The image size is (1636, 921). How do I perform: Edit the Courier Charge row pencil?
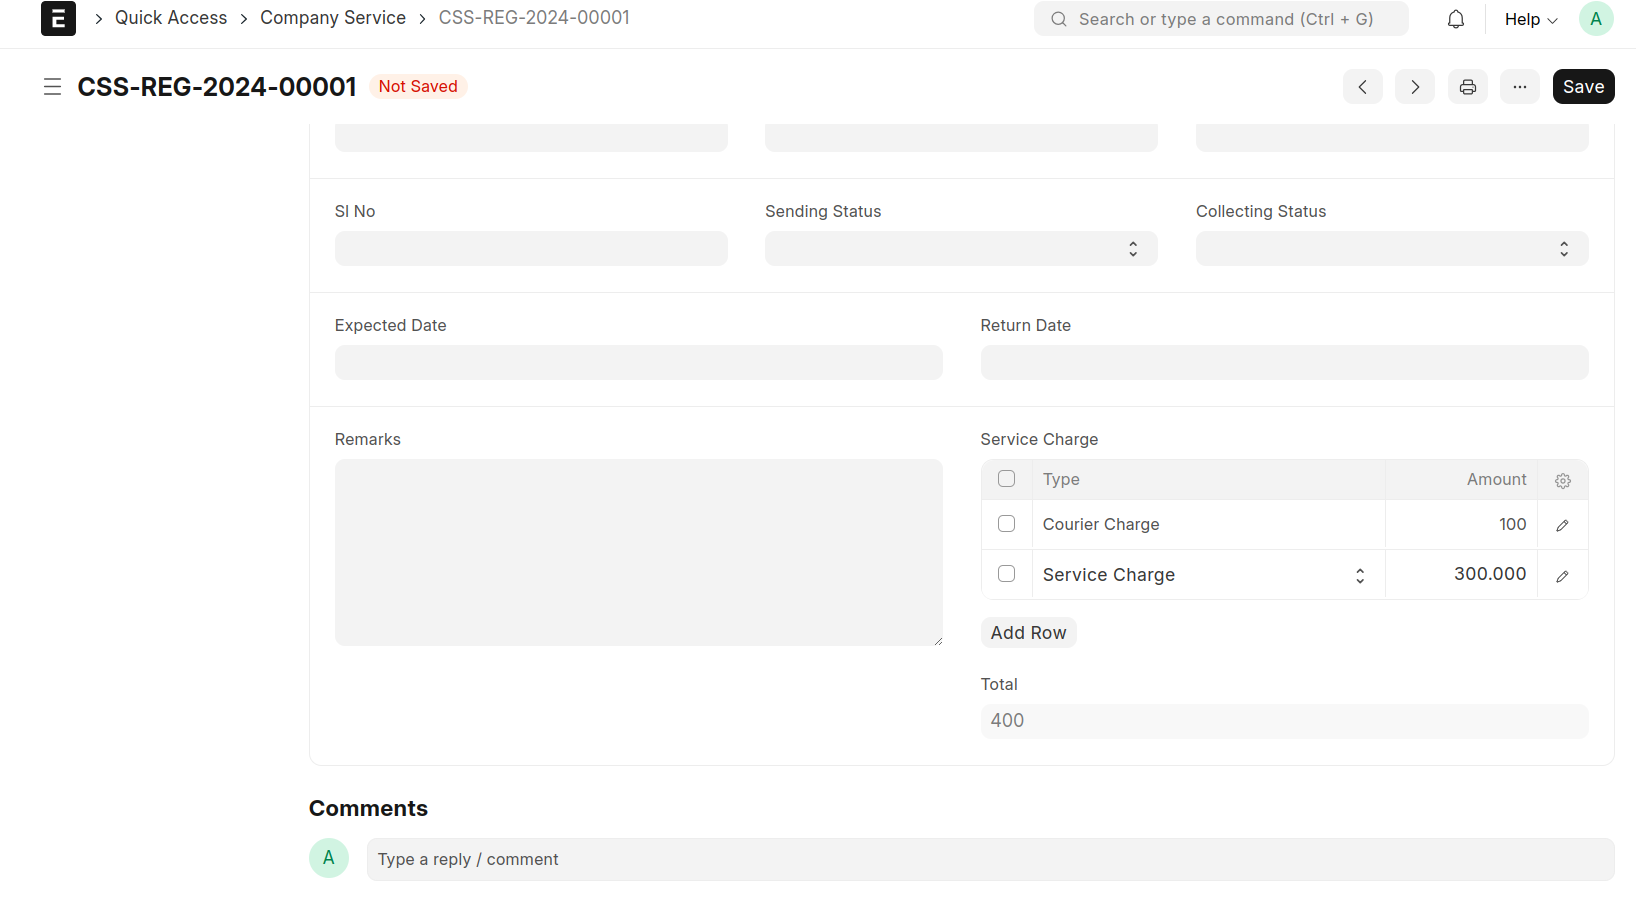pyautogui.click(x=1562, y=525)
